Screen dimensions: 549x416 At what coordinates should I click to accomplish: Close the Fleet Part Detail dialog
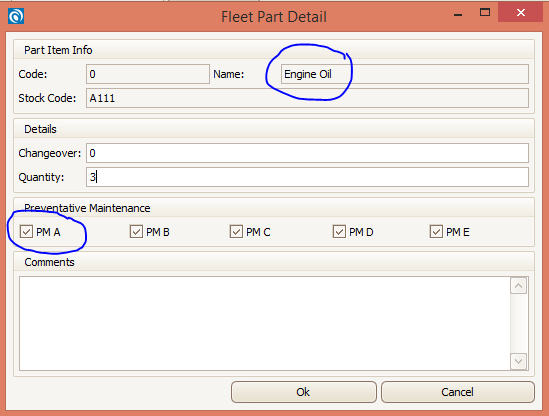(x=521, y=13)
